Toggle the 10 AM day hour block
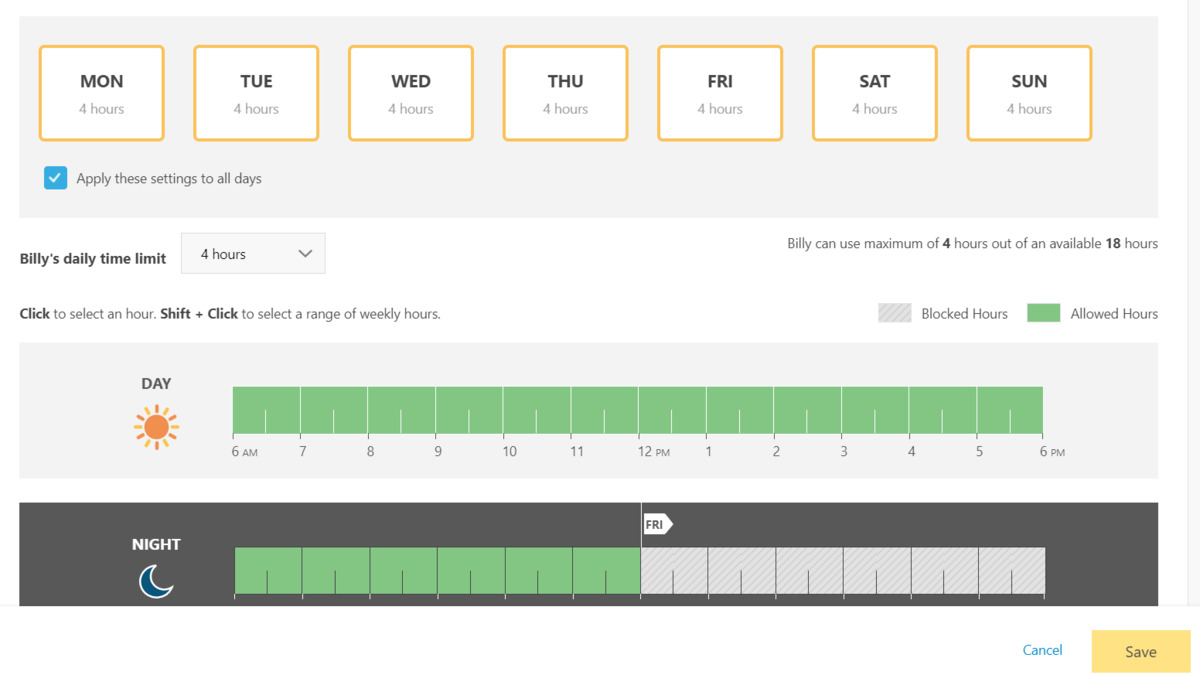Viewport: 1200px width, 675px height. pyautogui.click(x=537, y=410)
